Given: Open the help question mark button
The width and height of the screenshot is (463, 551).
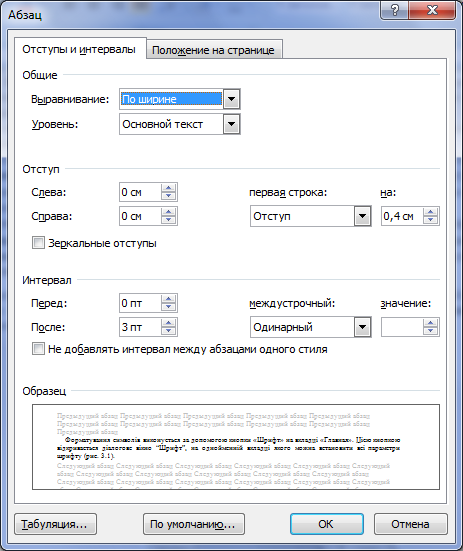Looking at the screenshot, I should tap(394, 10).
